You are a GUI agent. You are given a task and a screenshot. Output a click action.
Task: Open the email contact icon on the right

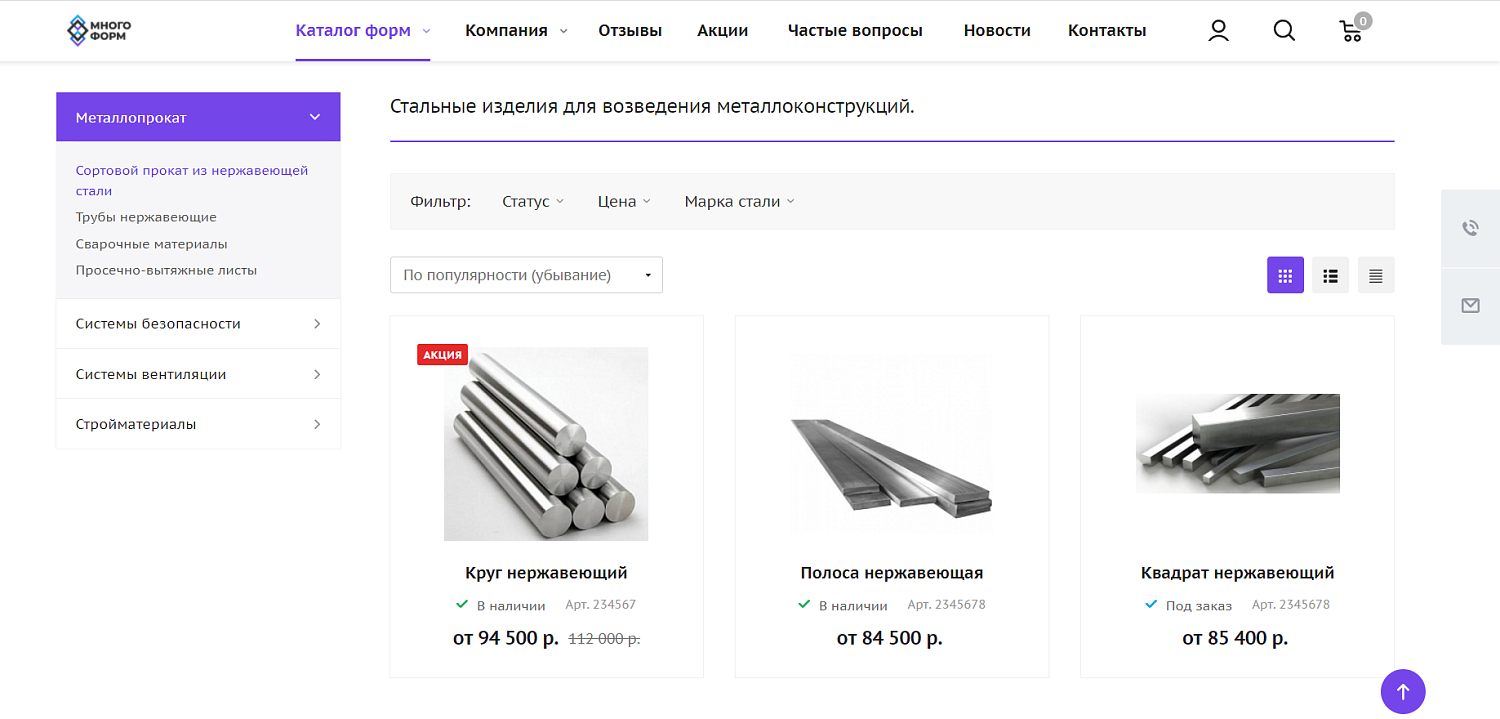pos(1470,306)
